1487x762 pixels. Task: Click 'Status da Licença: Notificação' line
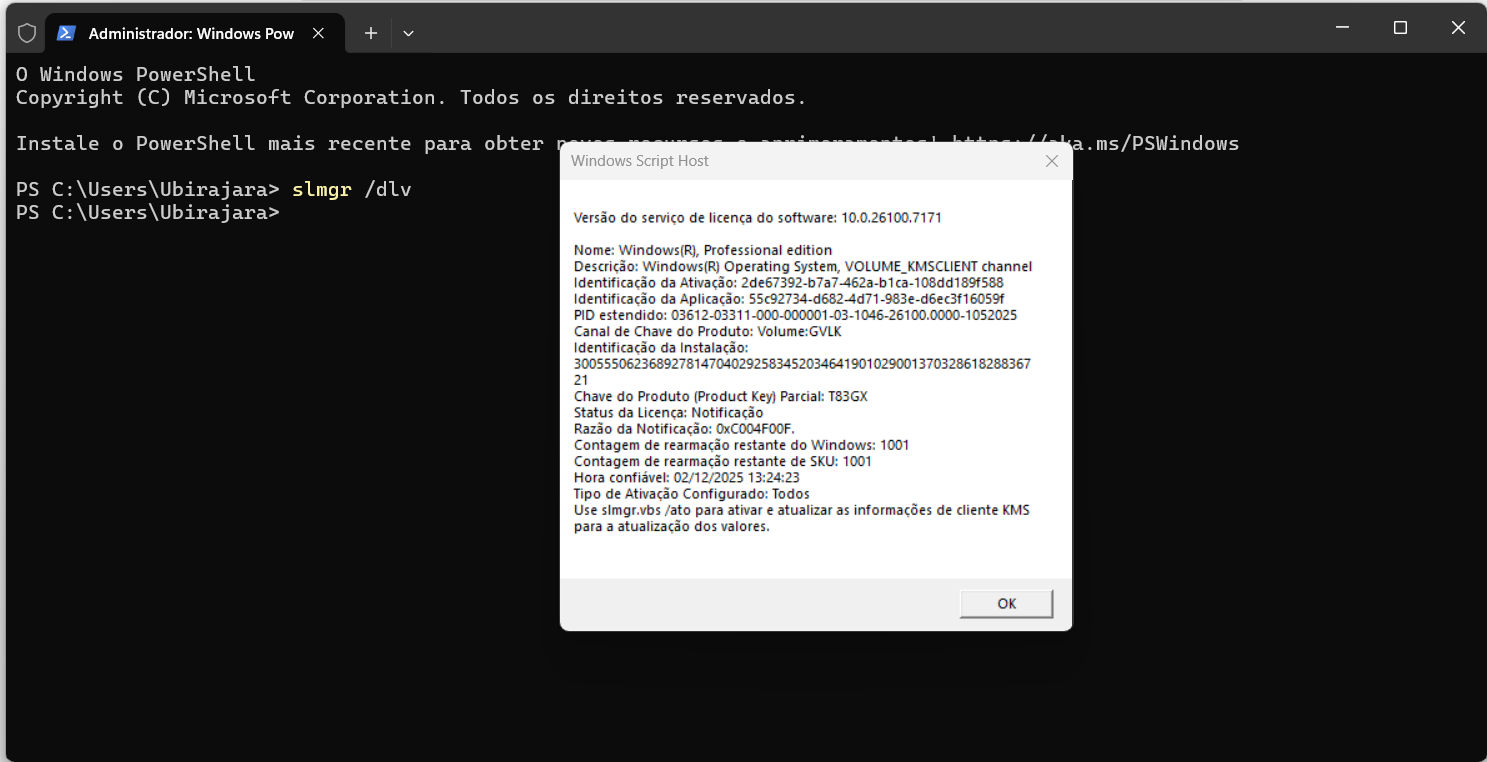[x=669, y=412]
